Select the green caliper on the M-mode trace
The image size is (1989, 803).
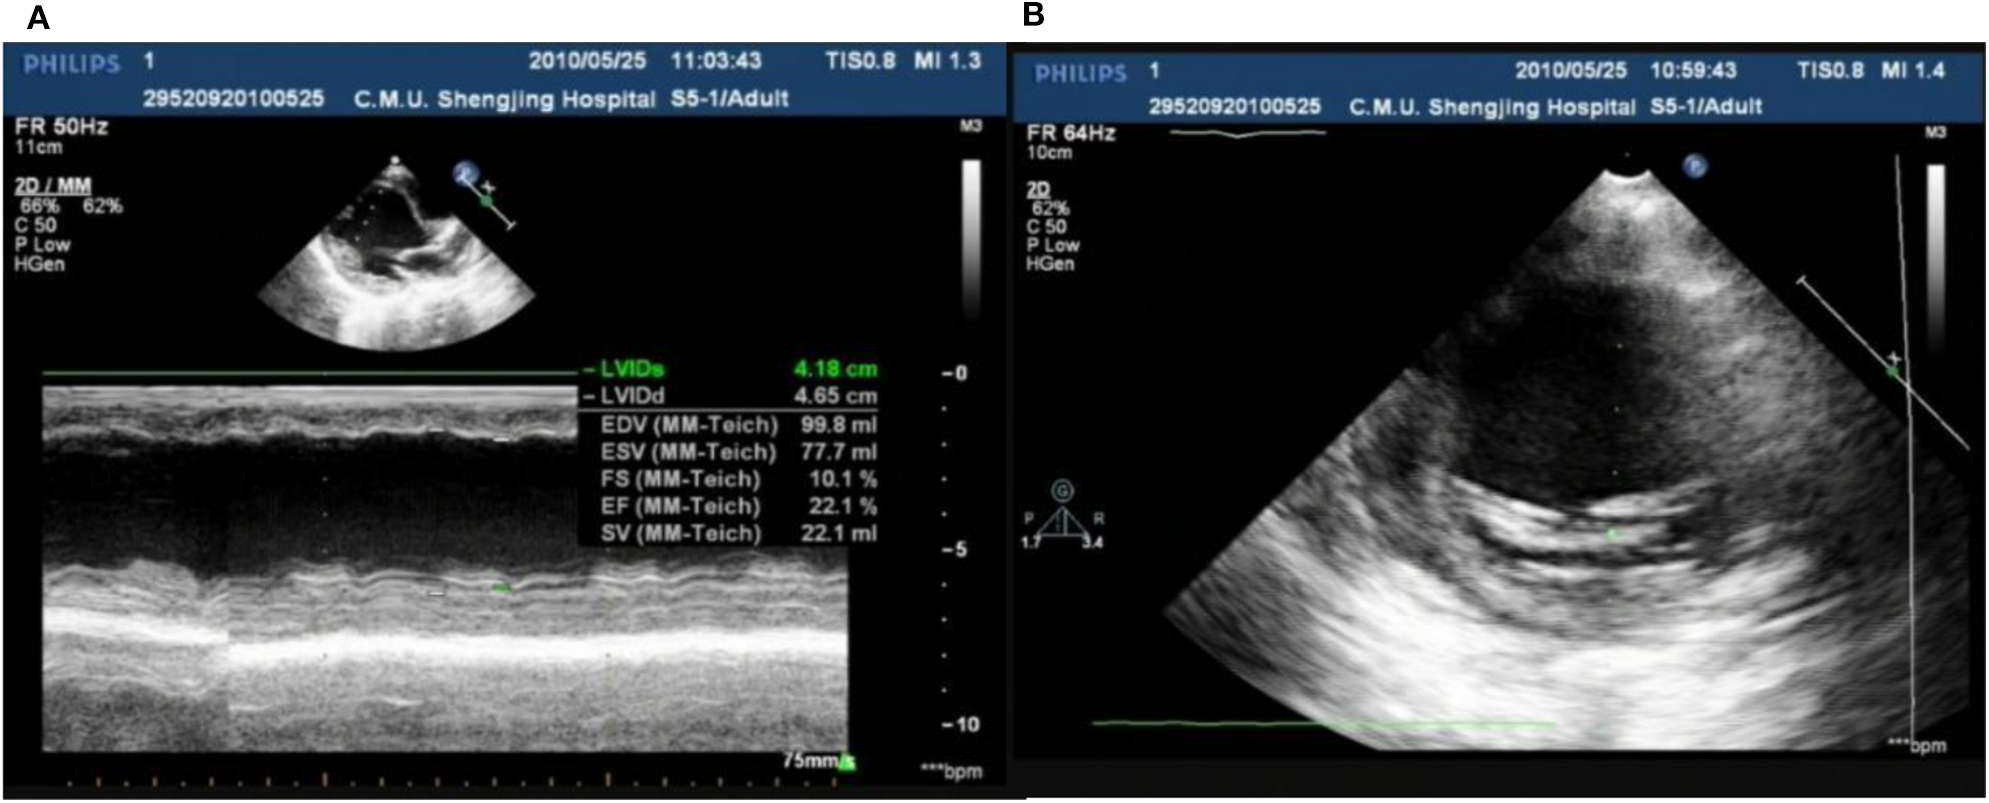point(502,589)
